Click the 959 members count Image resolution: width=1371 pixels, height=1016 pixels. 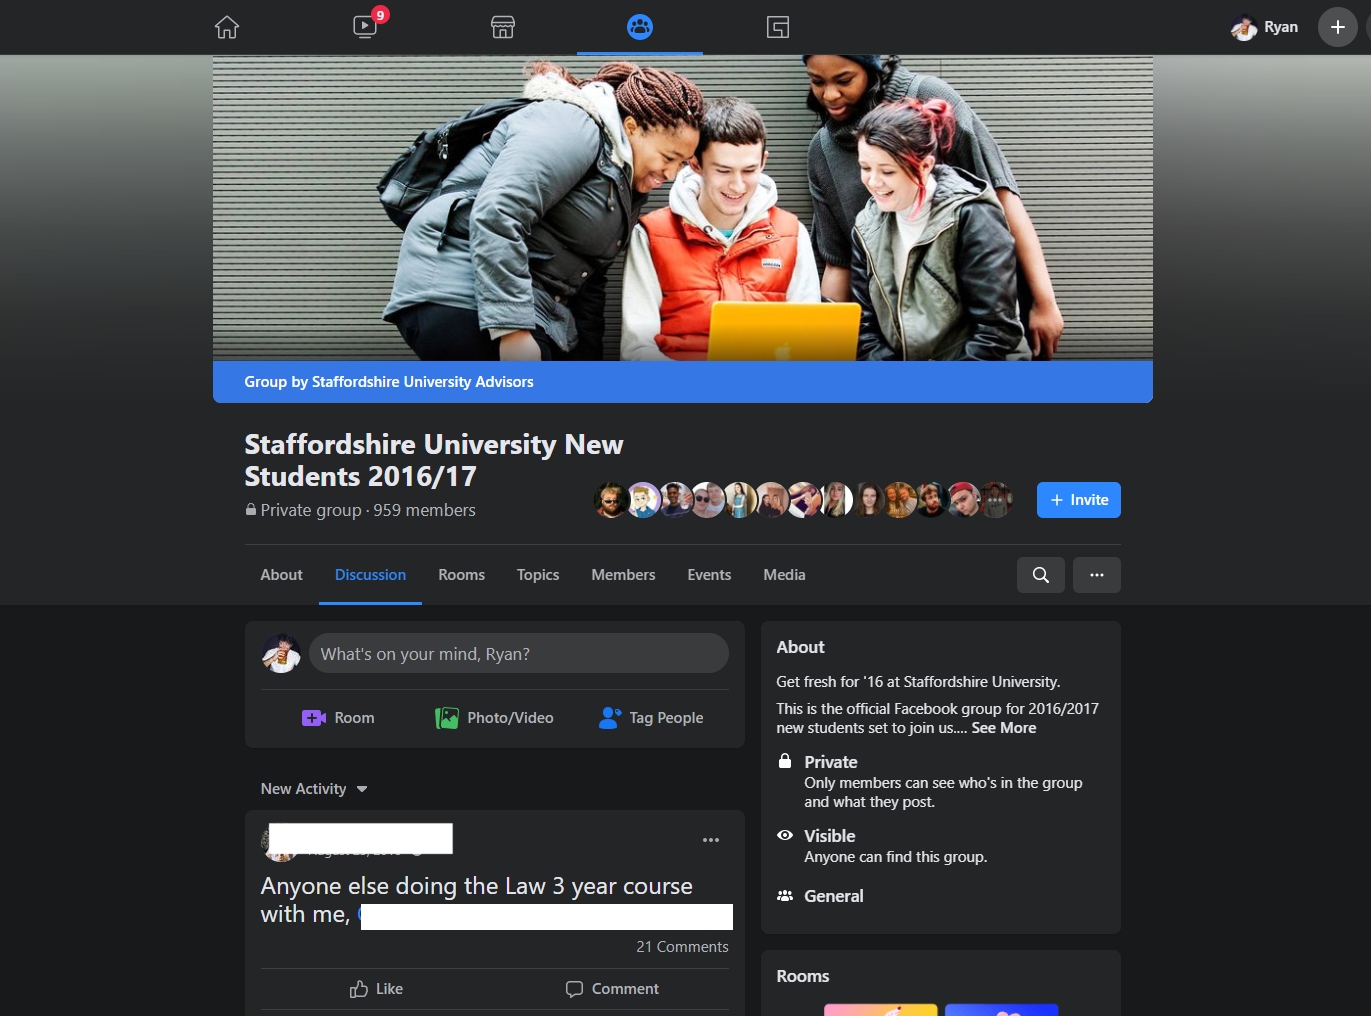[x=424, y=510]
